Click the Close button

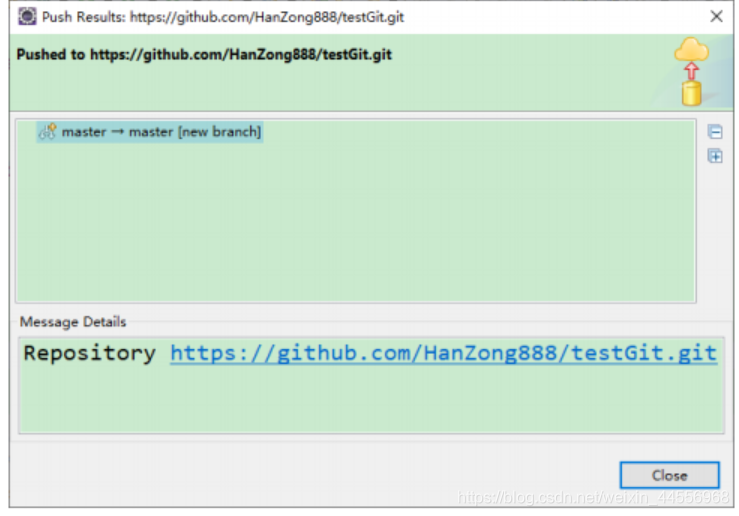669,475
